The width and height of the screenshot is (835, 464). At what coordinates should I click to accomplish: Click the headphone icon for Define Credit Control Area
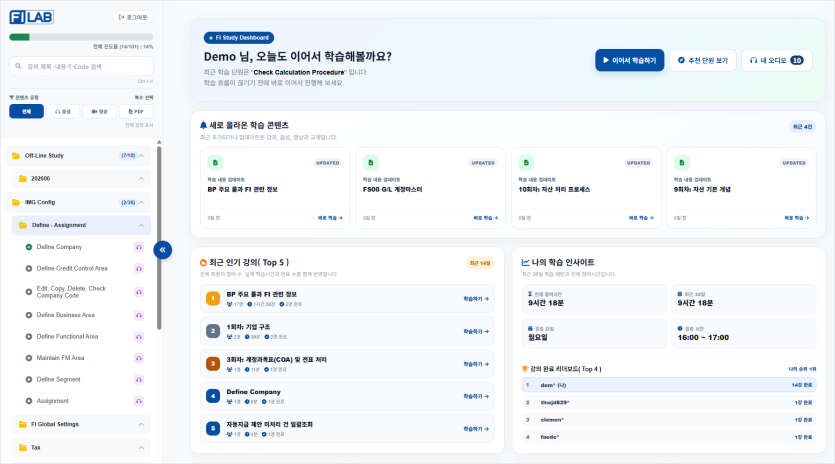(138, 268)
